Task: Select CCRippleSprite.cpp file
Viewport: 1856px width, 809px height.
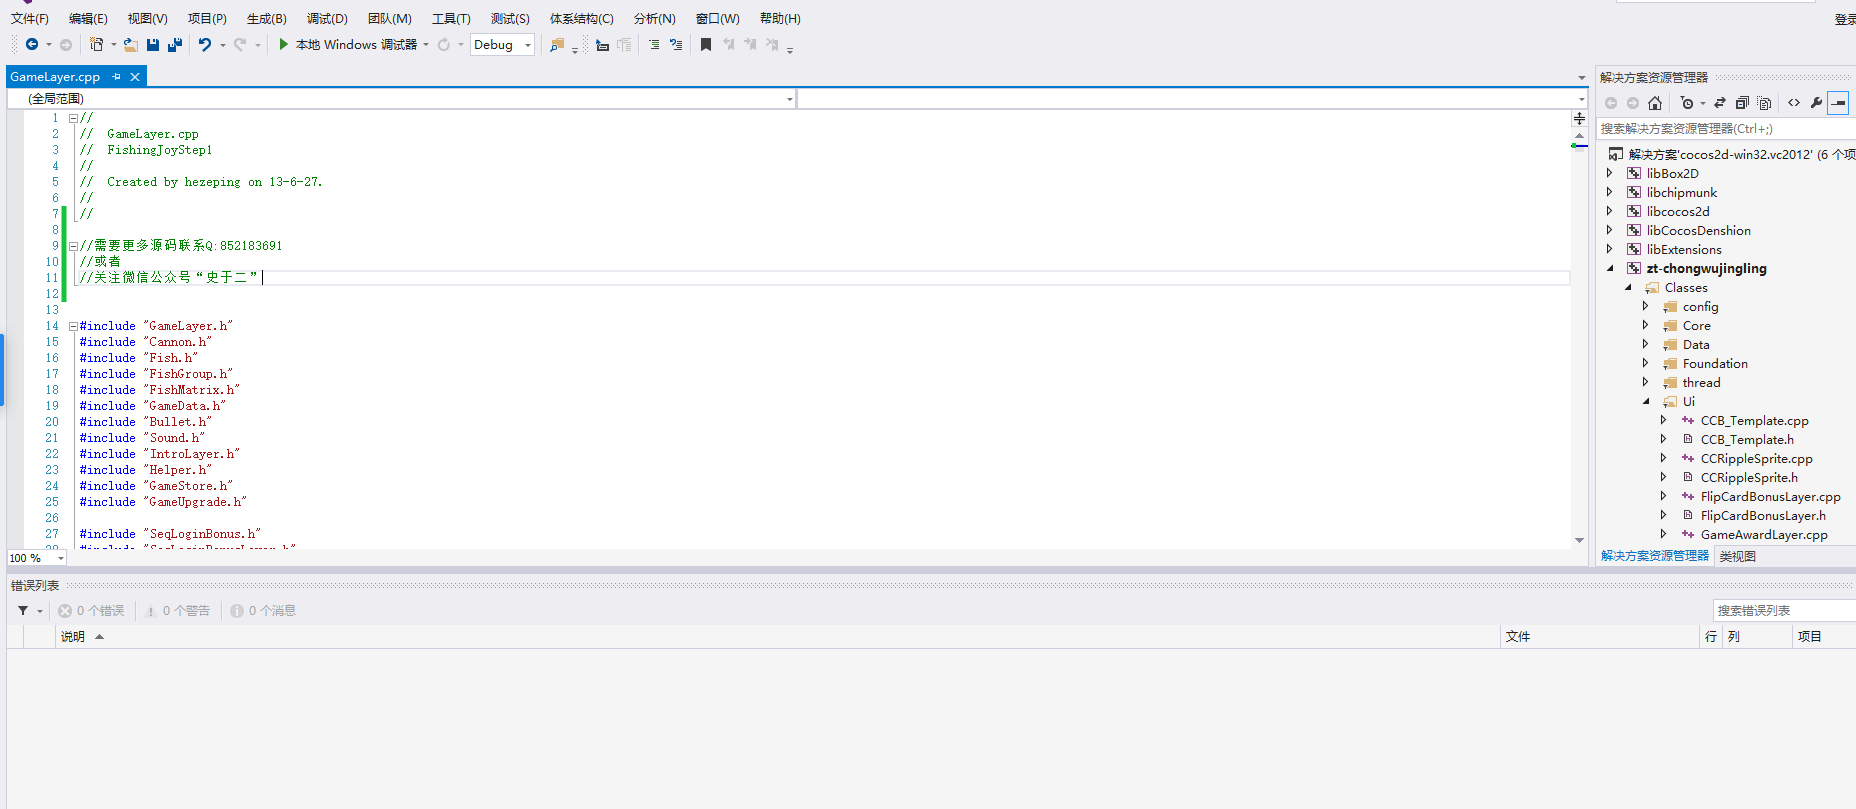Action: pos(1756,458)
